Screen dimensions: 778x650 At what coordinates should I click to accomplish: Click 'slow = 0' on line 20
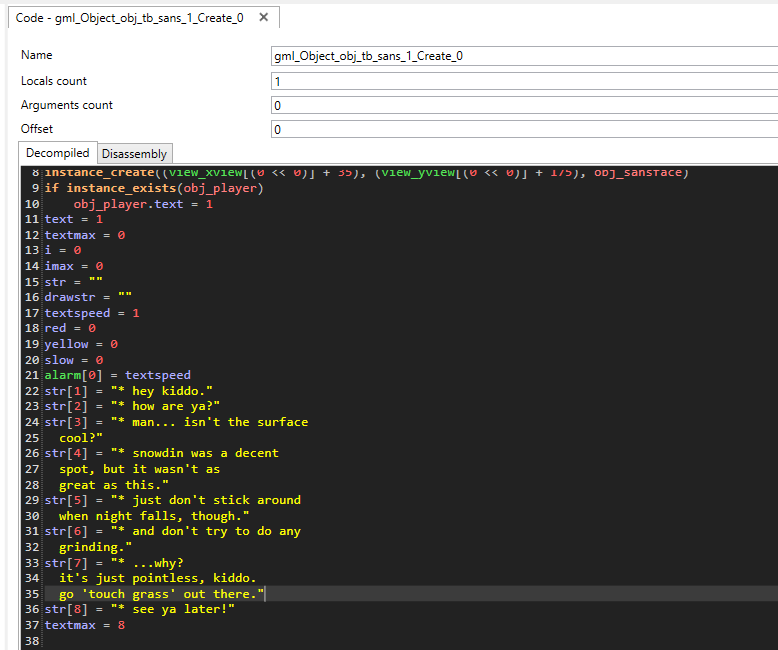click(73, 360)
